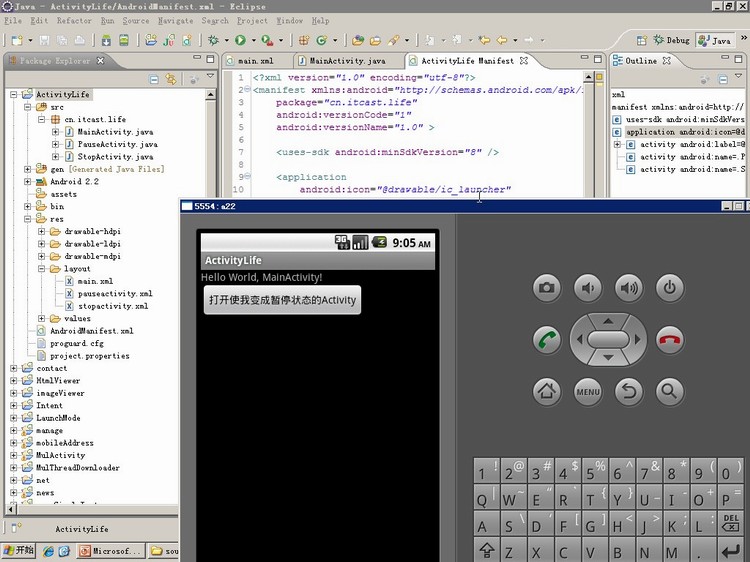This screenshot has width=750, height=562.
Task: Expand activity android:label node in Outline
Action: click(x=617, y=144)
